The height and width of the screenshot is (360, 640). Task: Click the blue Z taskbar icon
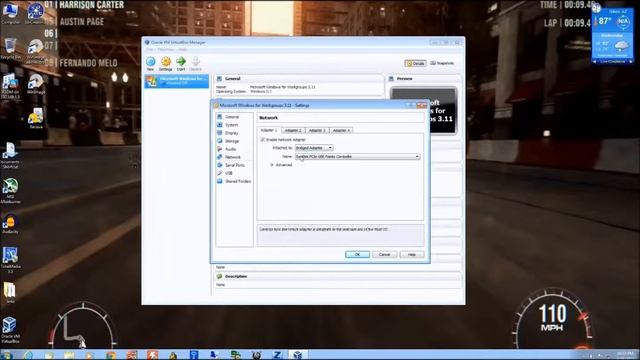pos(277,355)
